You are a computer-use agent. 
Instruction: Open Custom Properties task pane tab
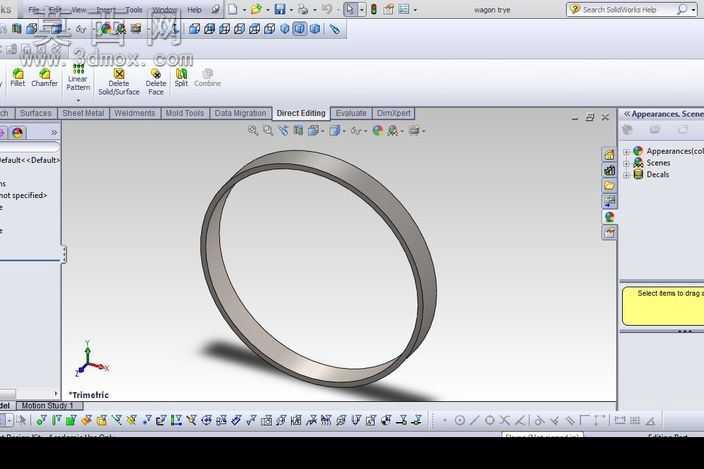(609, 232)
